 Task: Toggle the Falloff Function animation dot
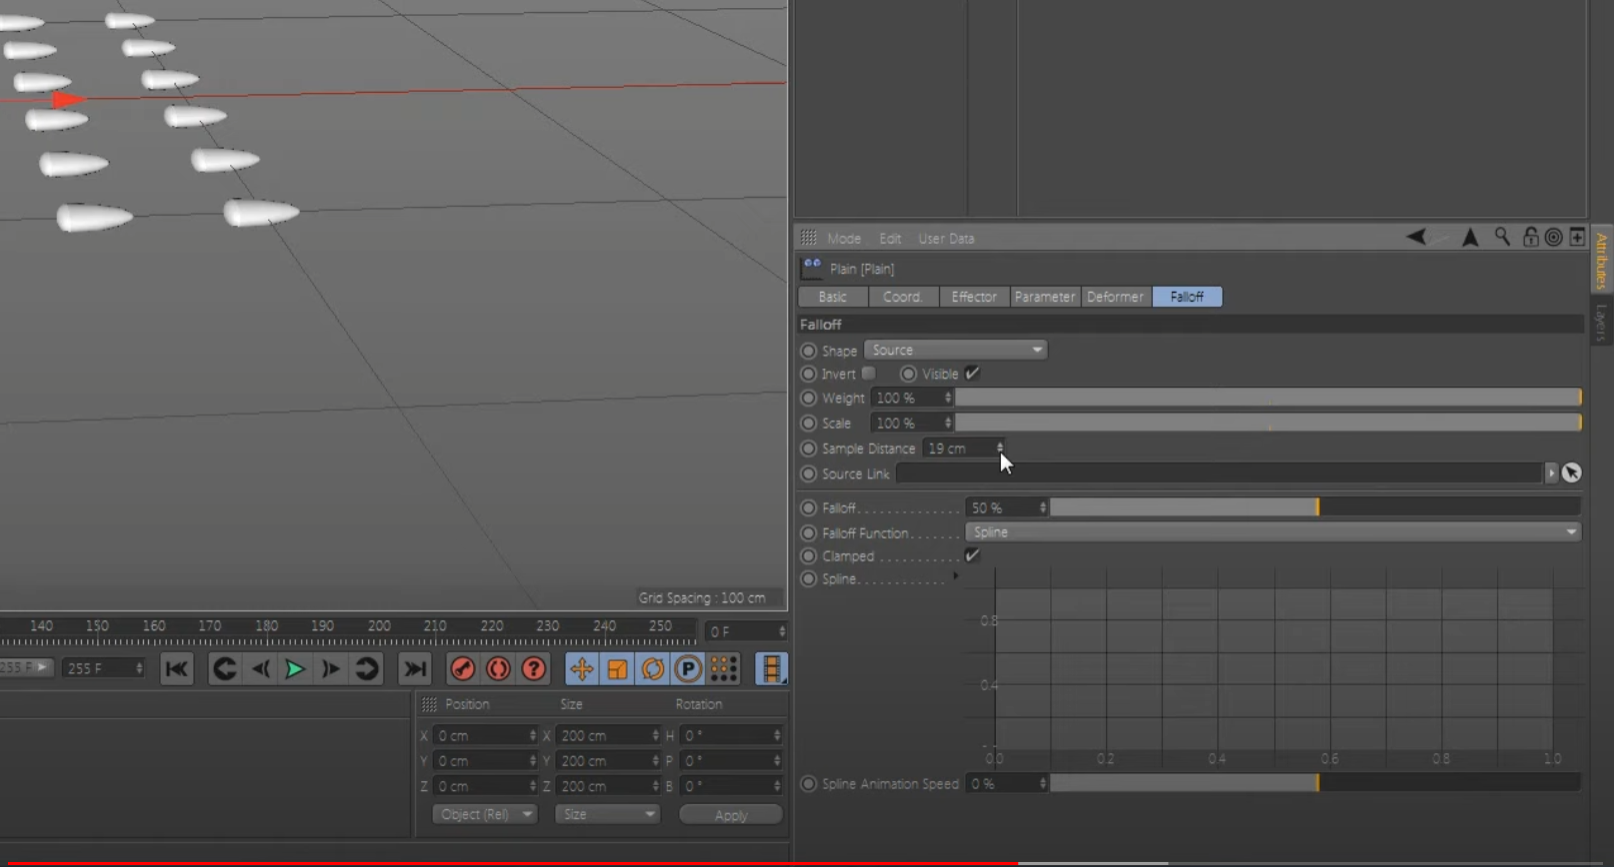tap(809, 533)
